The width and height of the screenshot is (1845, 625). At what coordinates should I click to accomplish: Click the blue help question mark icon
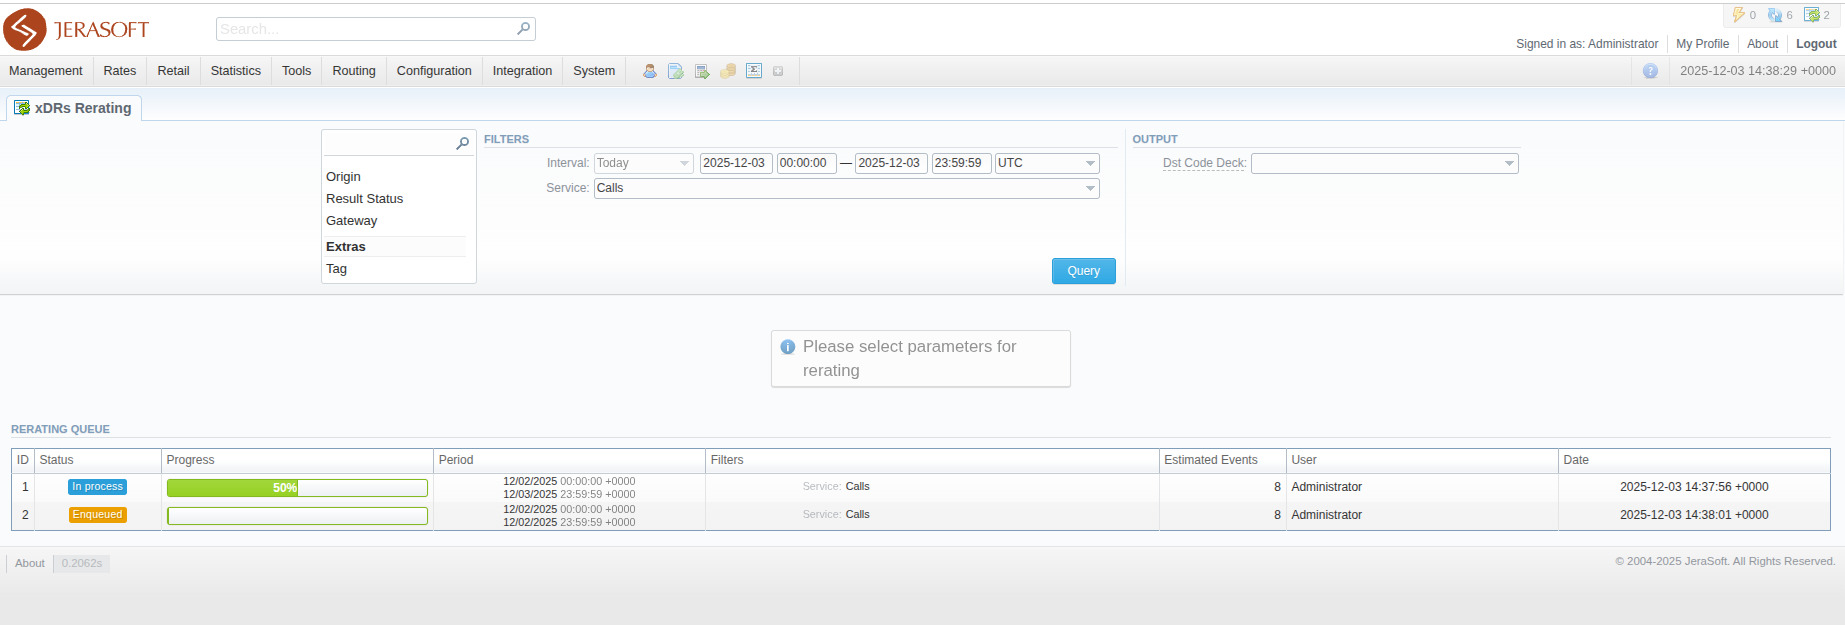[x=1650, y=71]
